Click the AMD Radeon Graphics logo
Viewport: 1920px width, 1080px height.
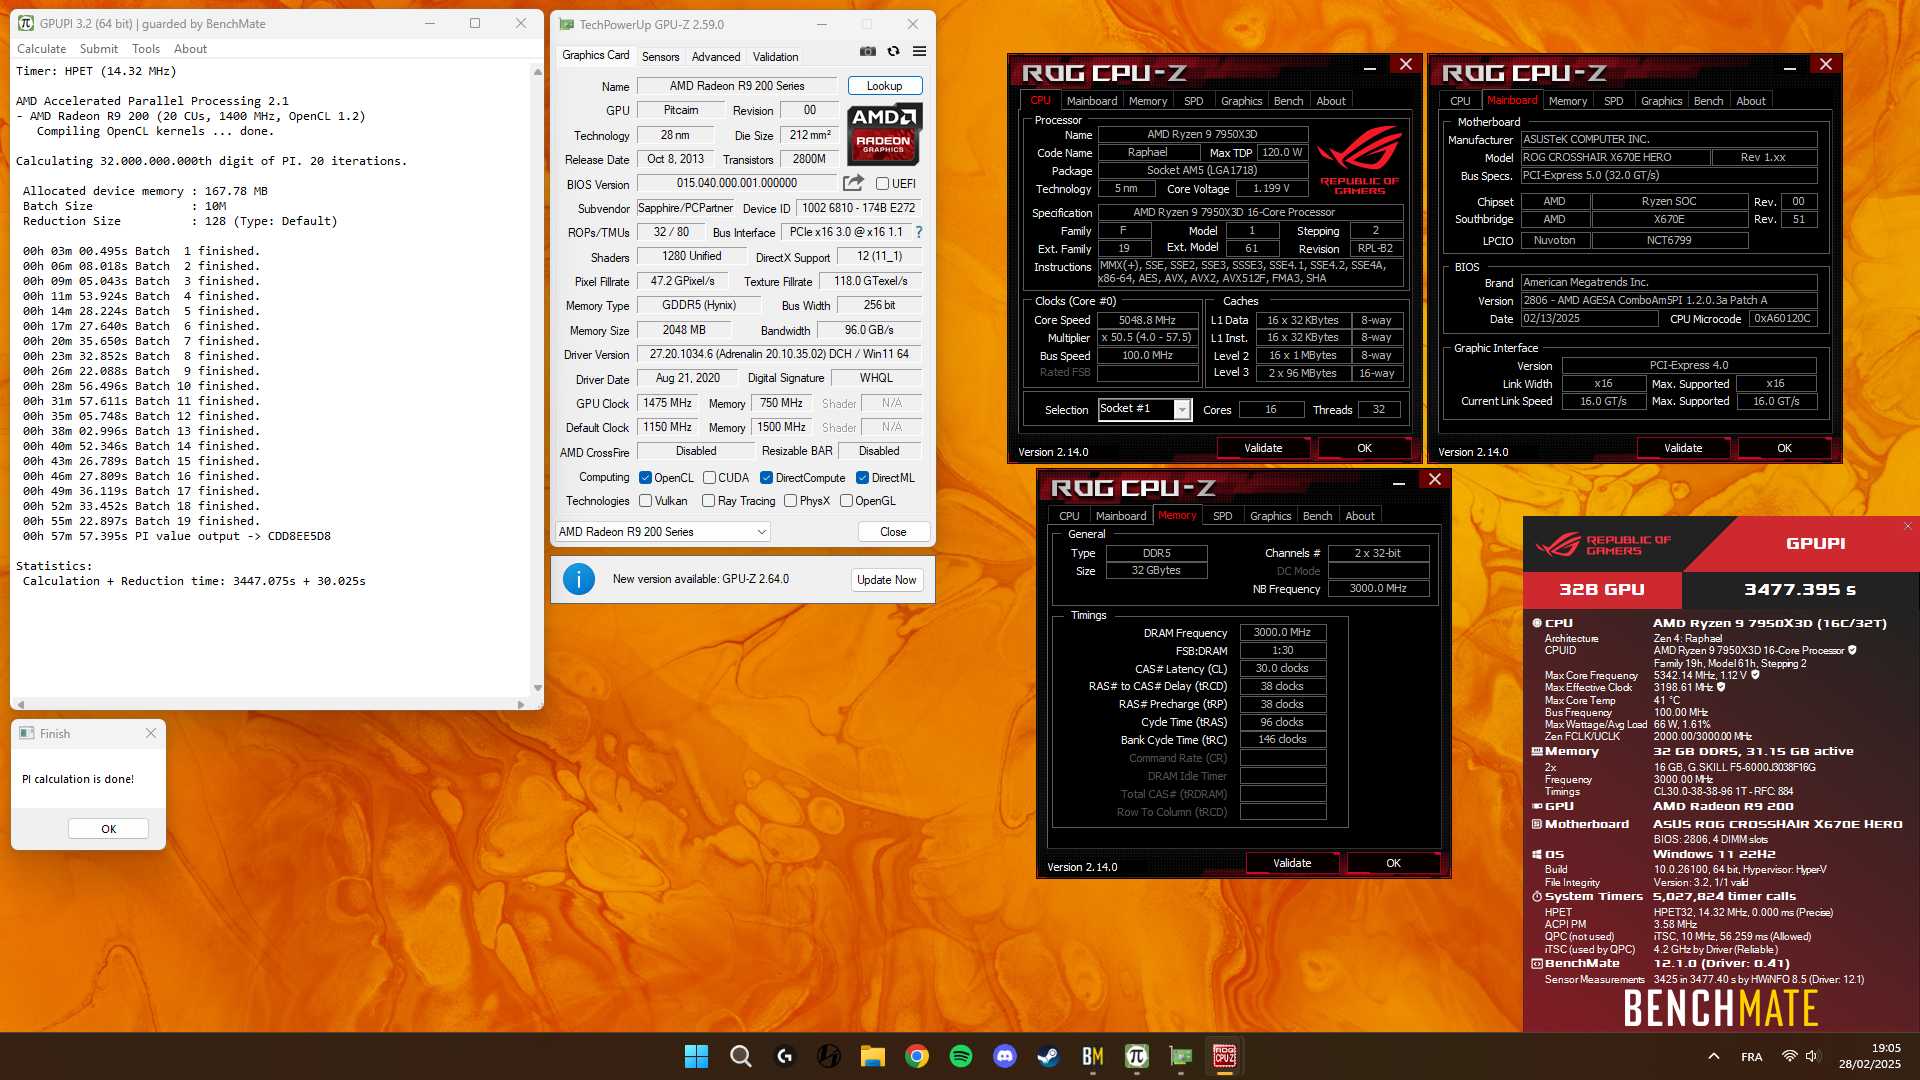[884, 134]
